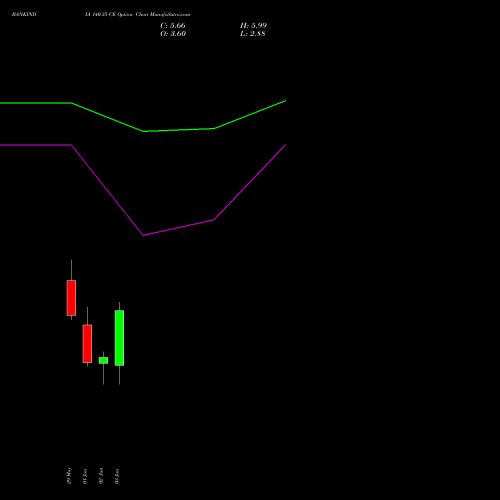Viewport: 500px width, 500px height.
Task: Click the '02 Jun' date axis label
Action: tap(101, 476)
